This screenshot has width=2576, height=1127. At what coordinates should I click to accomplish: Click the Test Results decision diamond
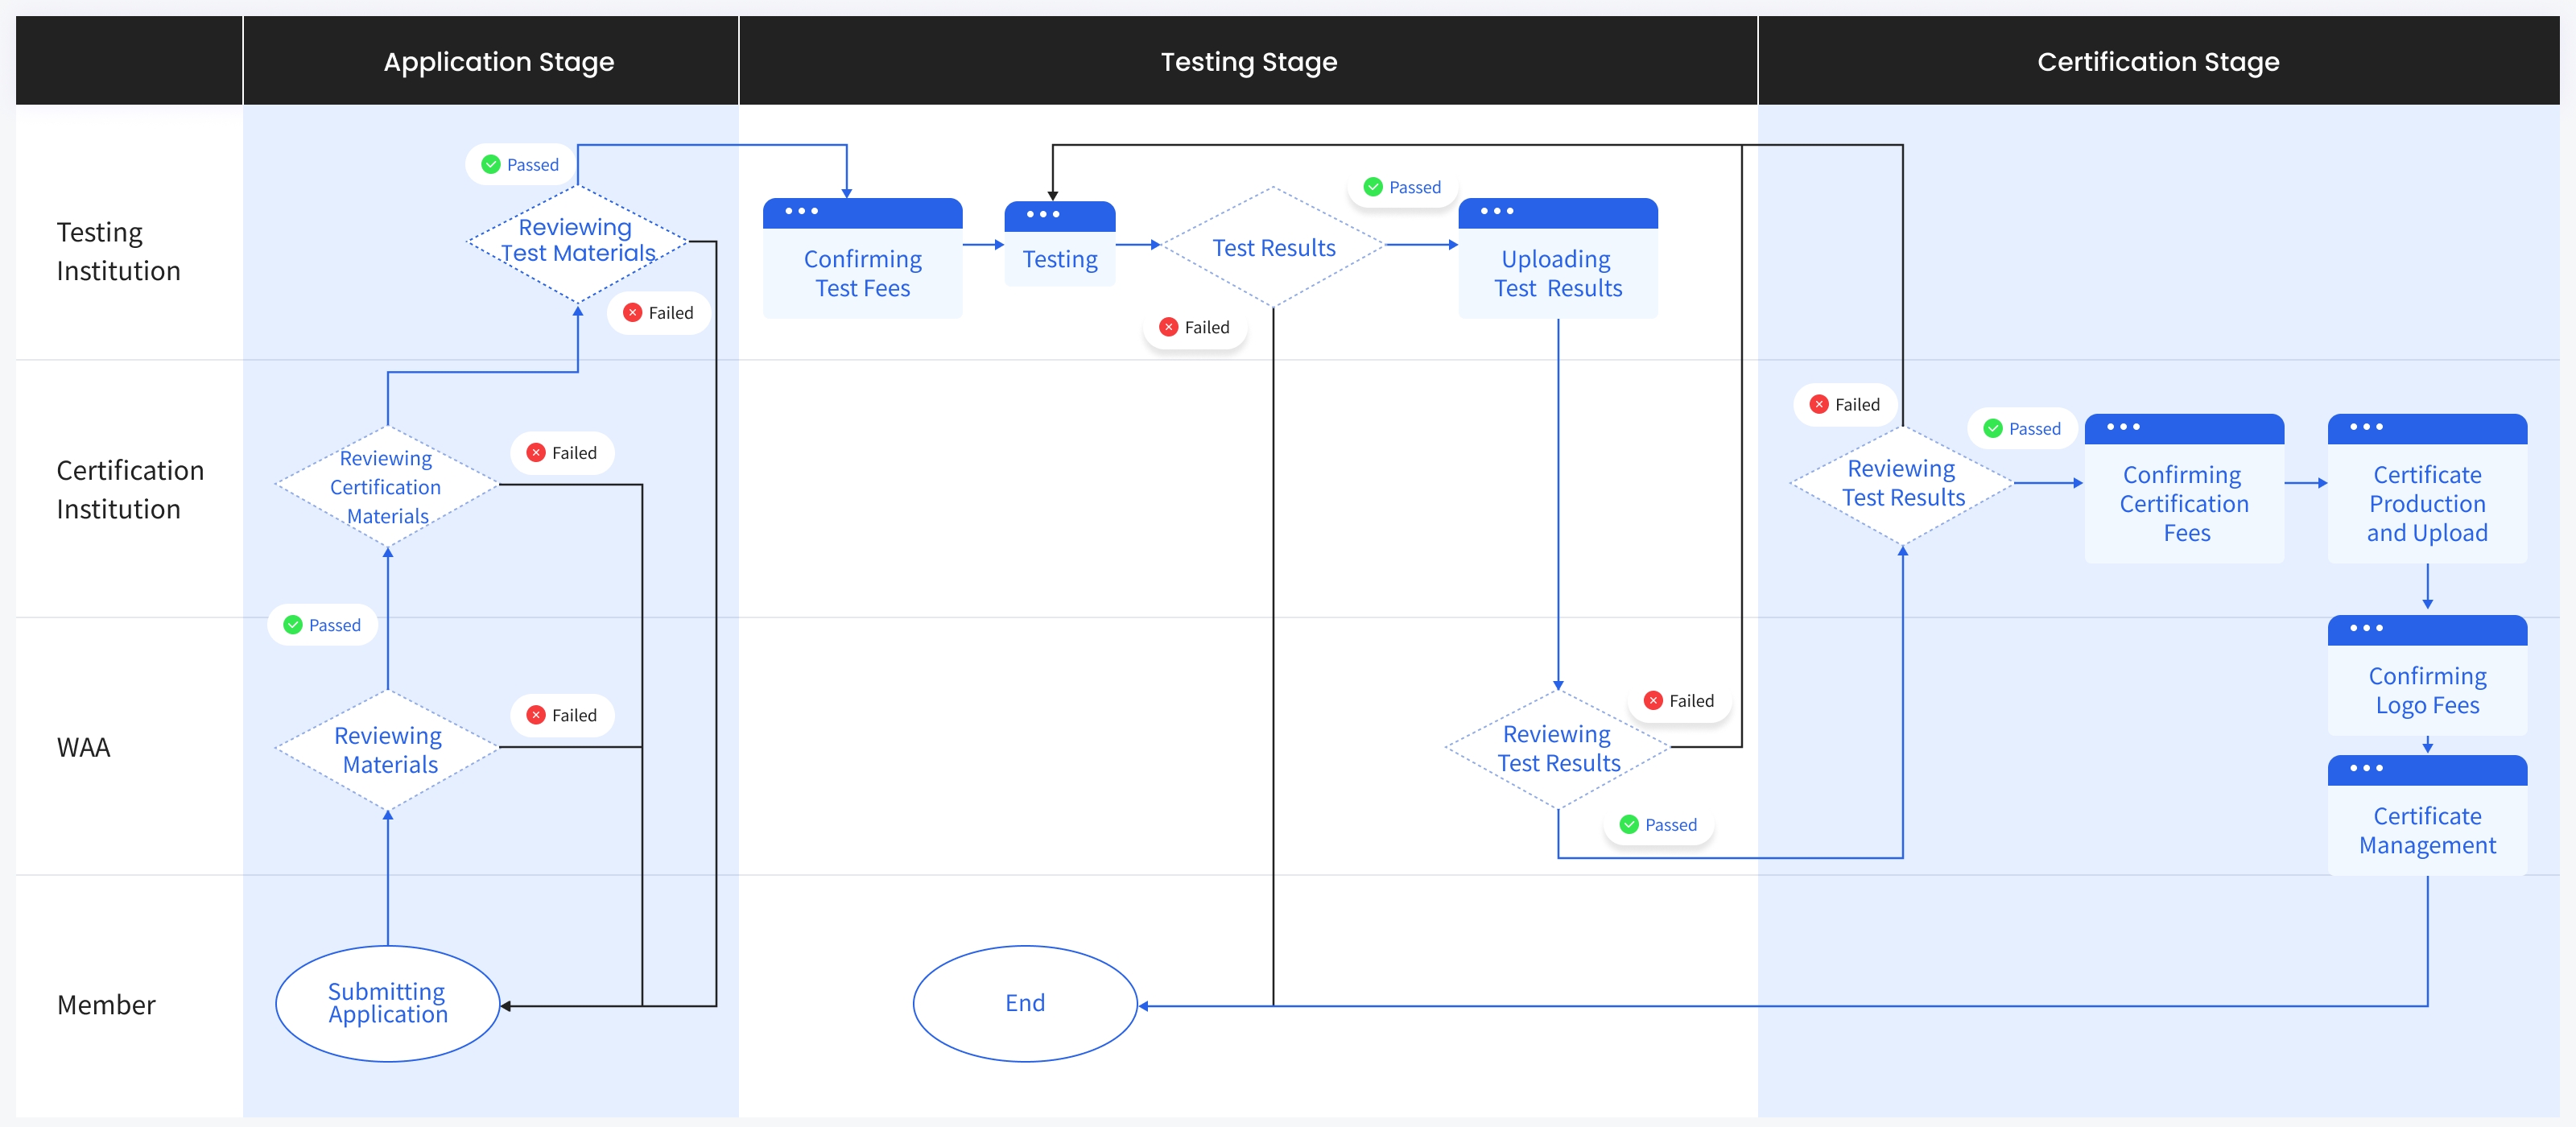[x=1273, y=247]
